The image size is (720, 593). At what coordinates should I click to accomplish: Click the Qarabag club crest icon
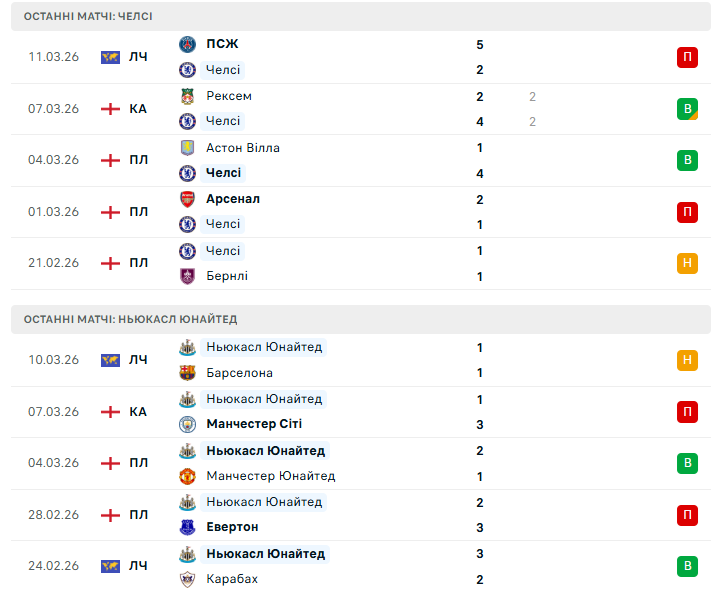187,579
